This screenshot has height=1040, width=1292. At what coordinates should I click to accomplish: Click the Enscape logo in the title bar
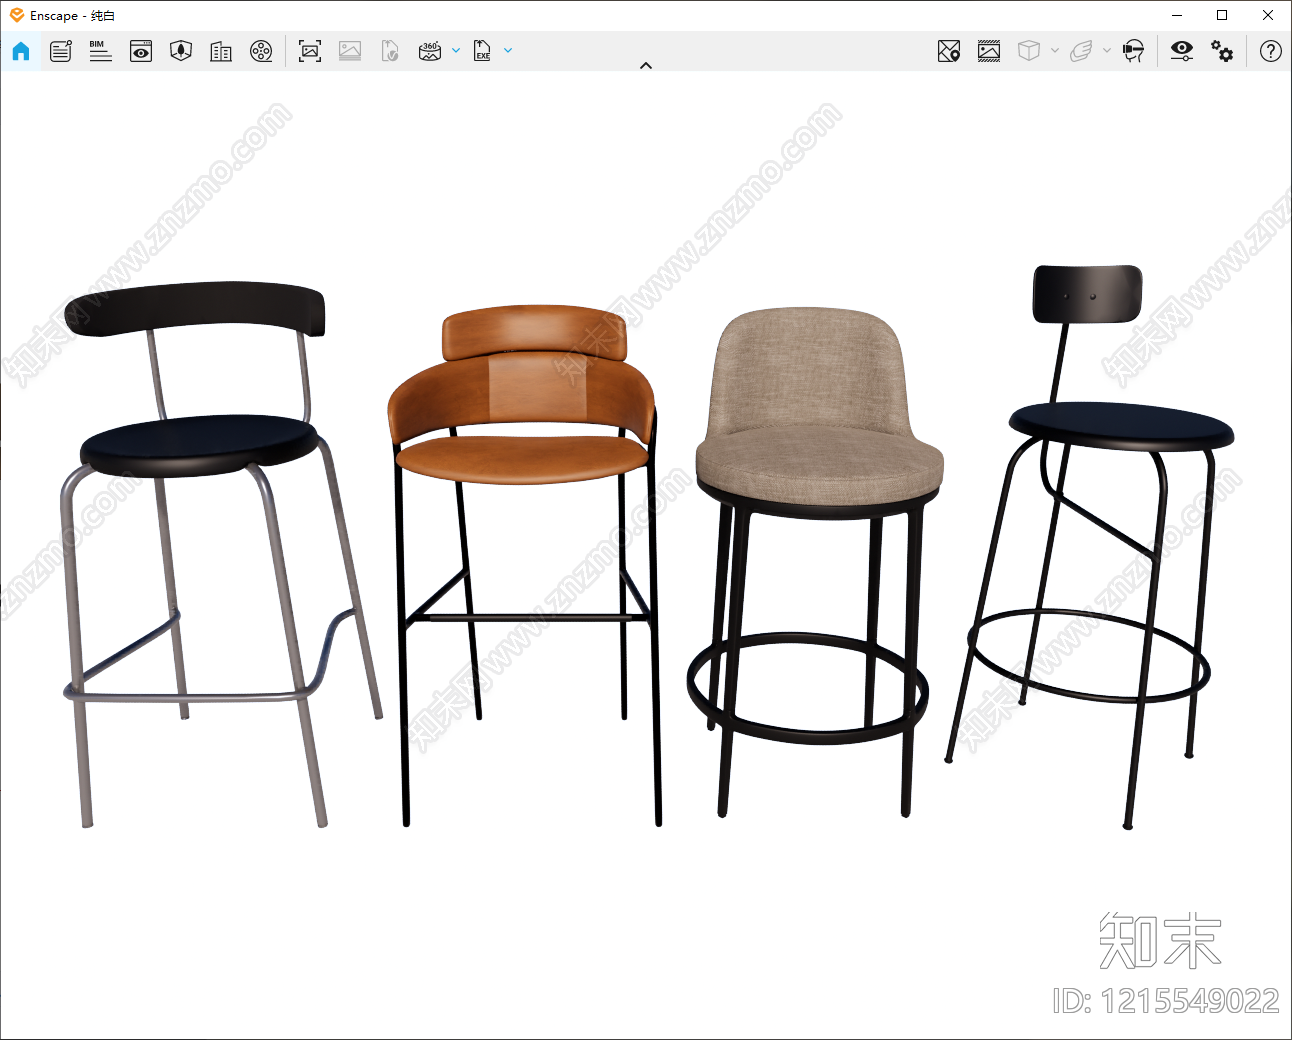point(17,15)
